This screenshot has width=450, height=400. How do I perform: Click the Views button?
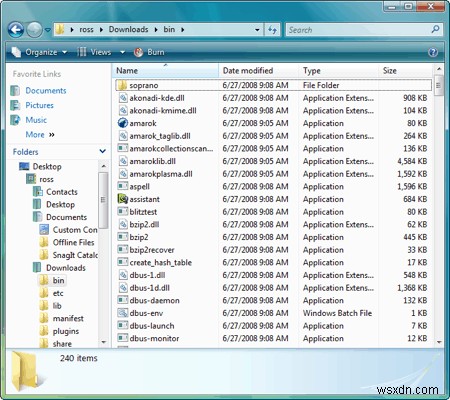click(x=95, y=52)
